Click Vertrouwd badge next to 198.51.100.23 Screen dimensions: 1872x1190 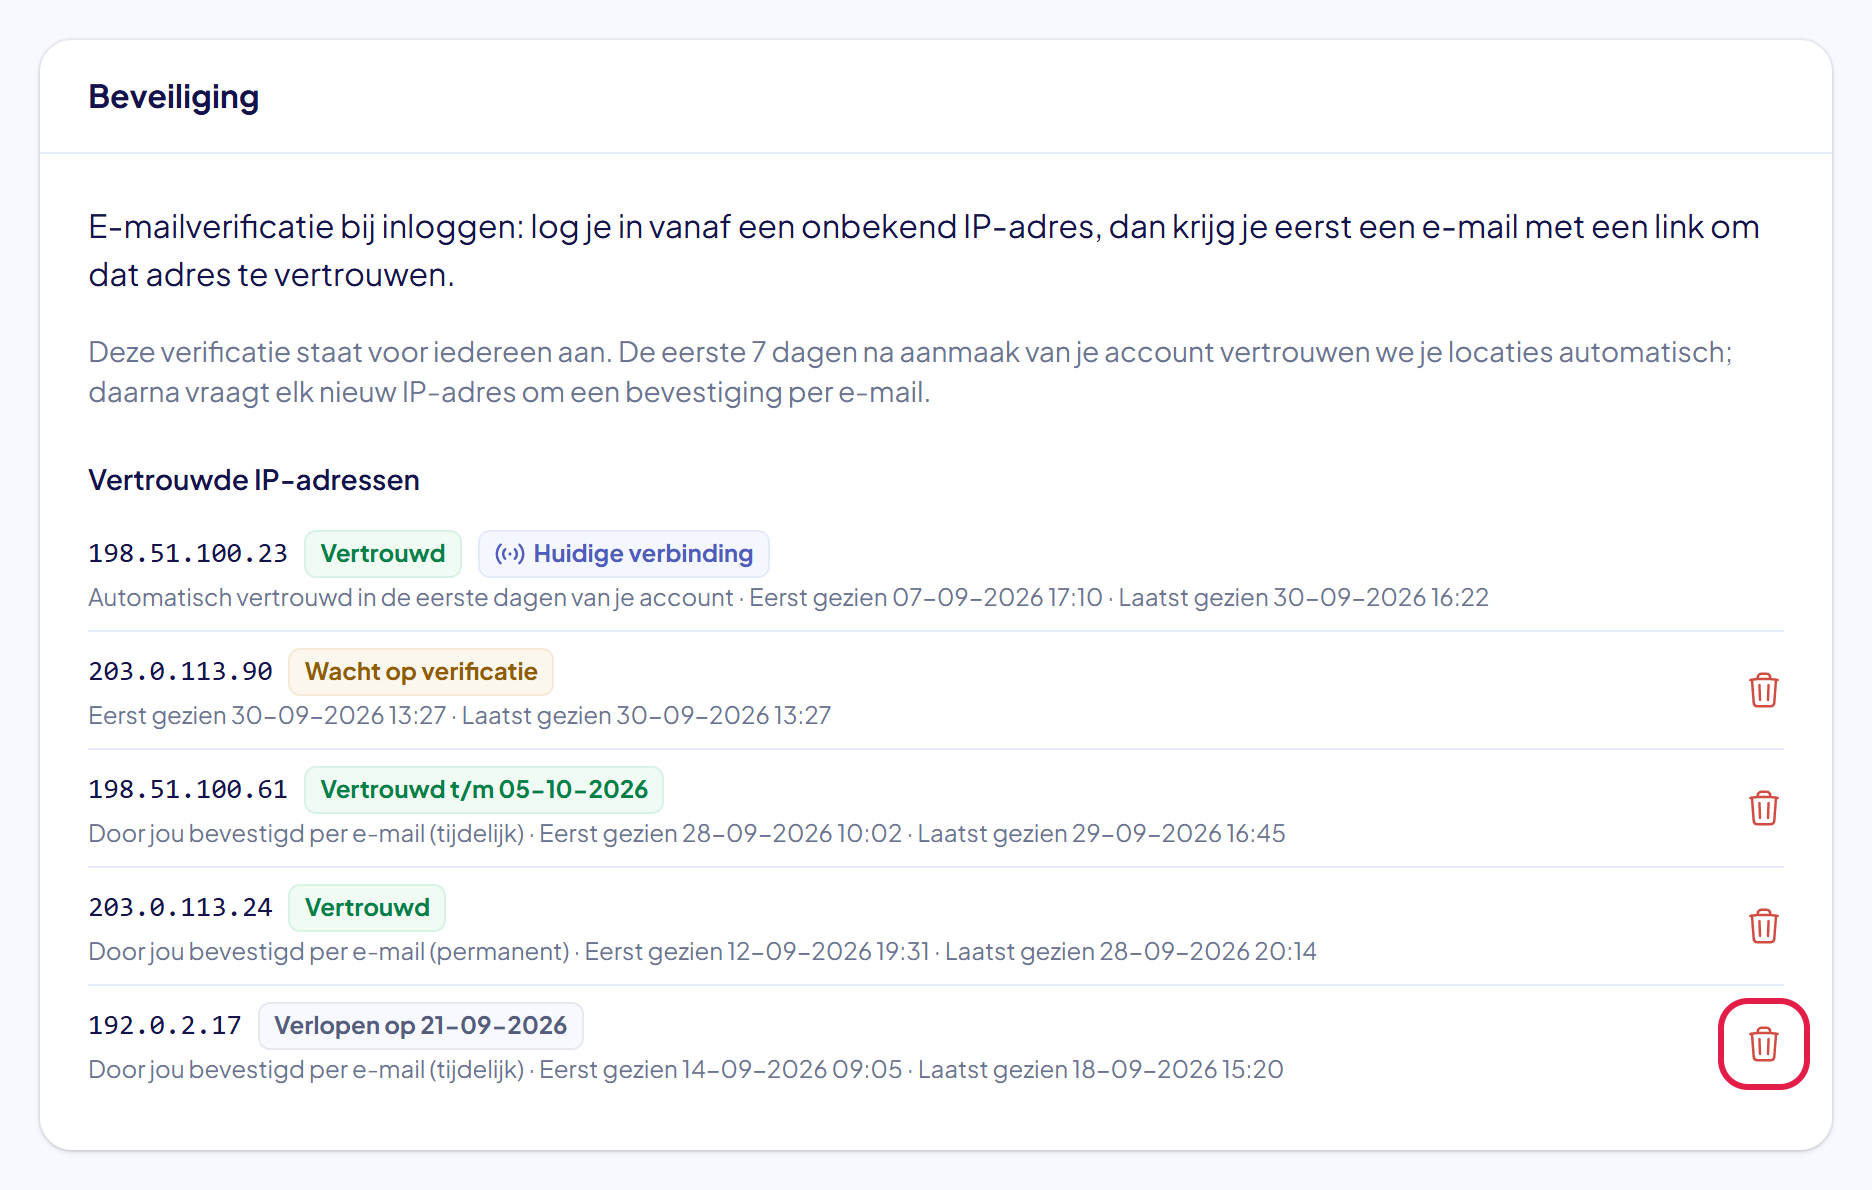coord(383,554)
